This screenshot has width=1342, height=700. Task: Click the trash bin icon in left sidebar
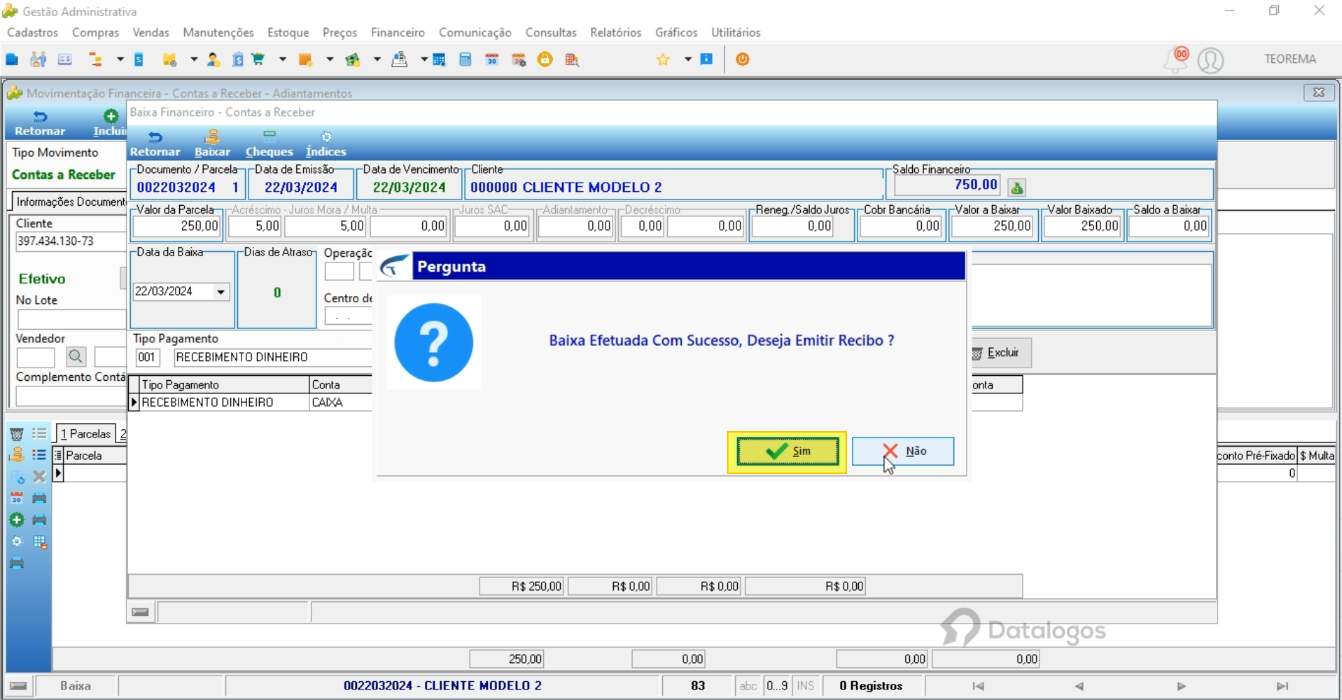(16, 434)
